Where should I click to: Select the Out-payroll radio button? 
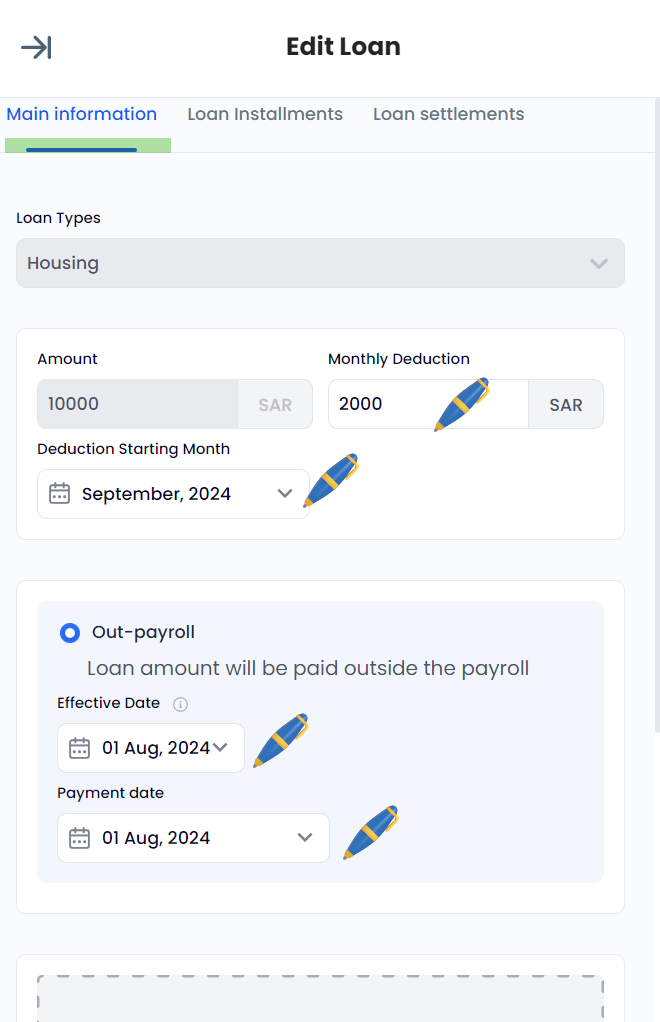[69, 632]
